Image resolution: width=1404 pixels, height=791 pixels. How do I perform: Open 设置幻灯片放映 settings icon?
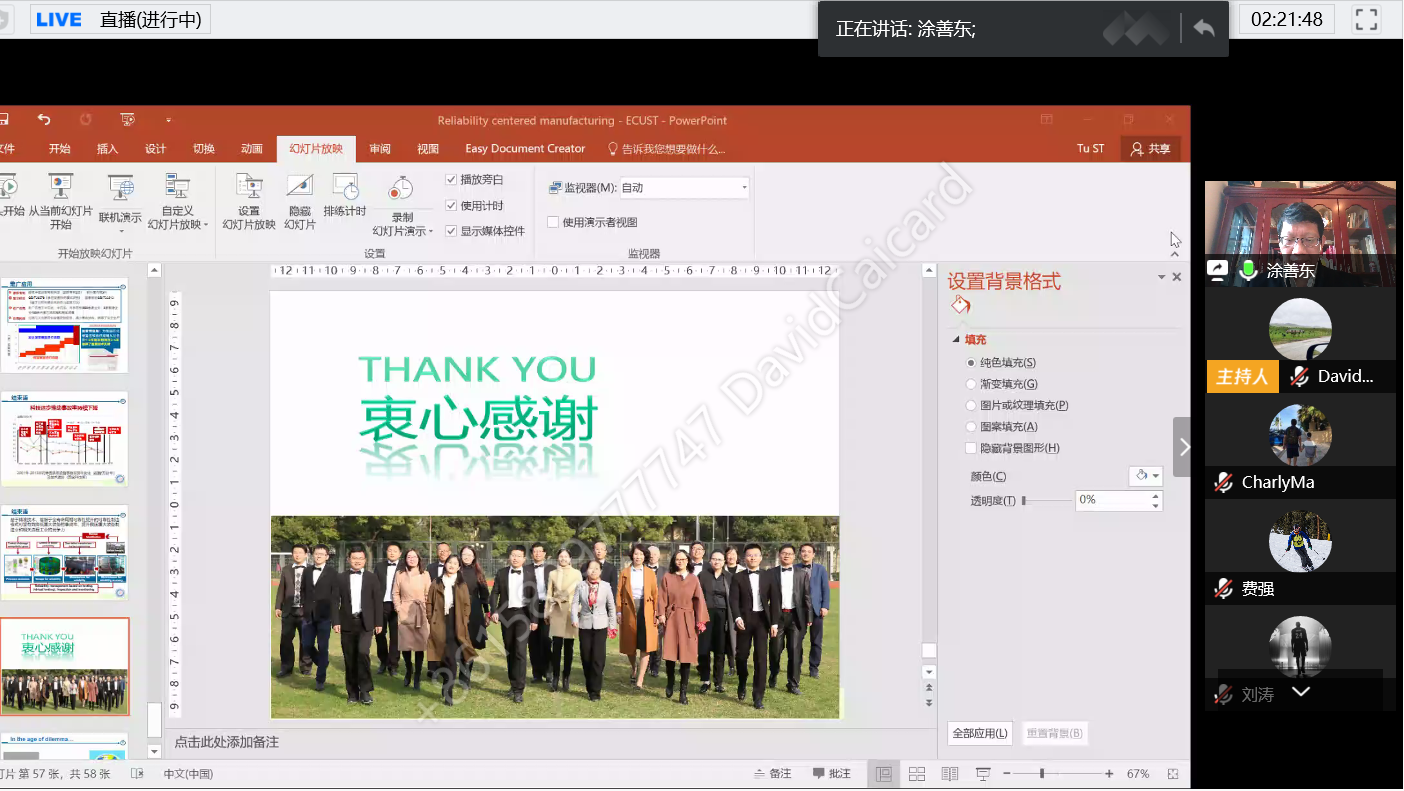pyautogui.click(x=249, y=188)
